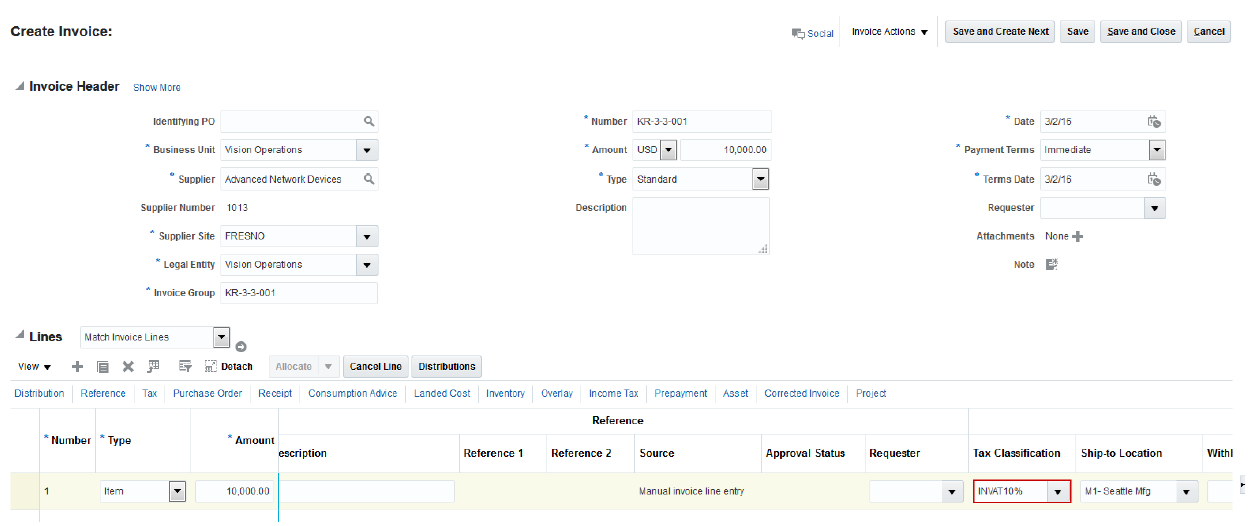This screenshot has width=1255, height=526.
Task: Switch to Receipt tab
Action: click(x=275, y=393)
